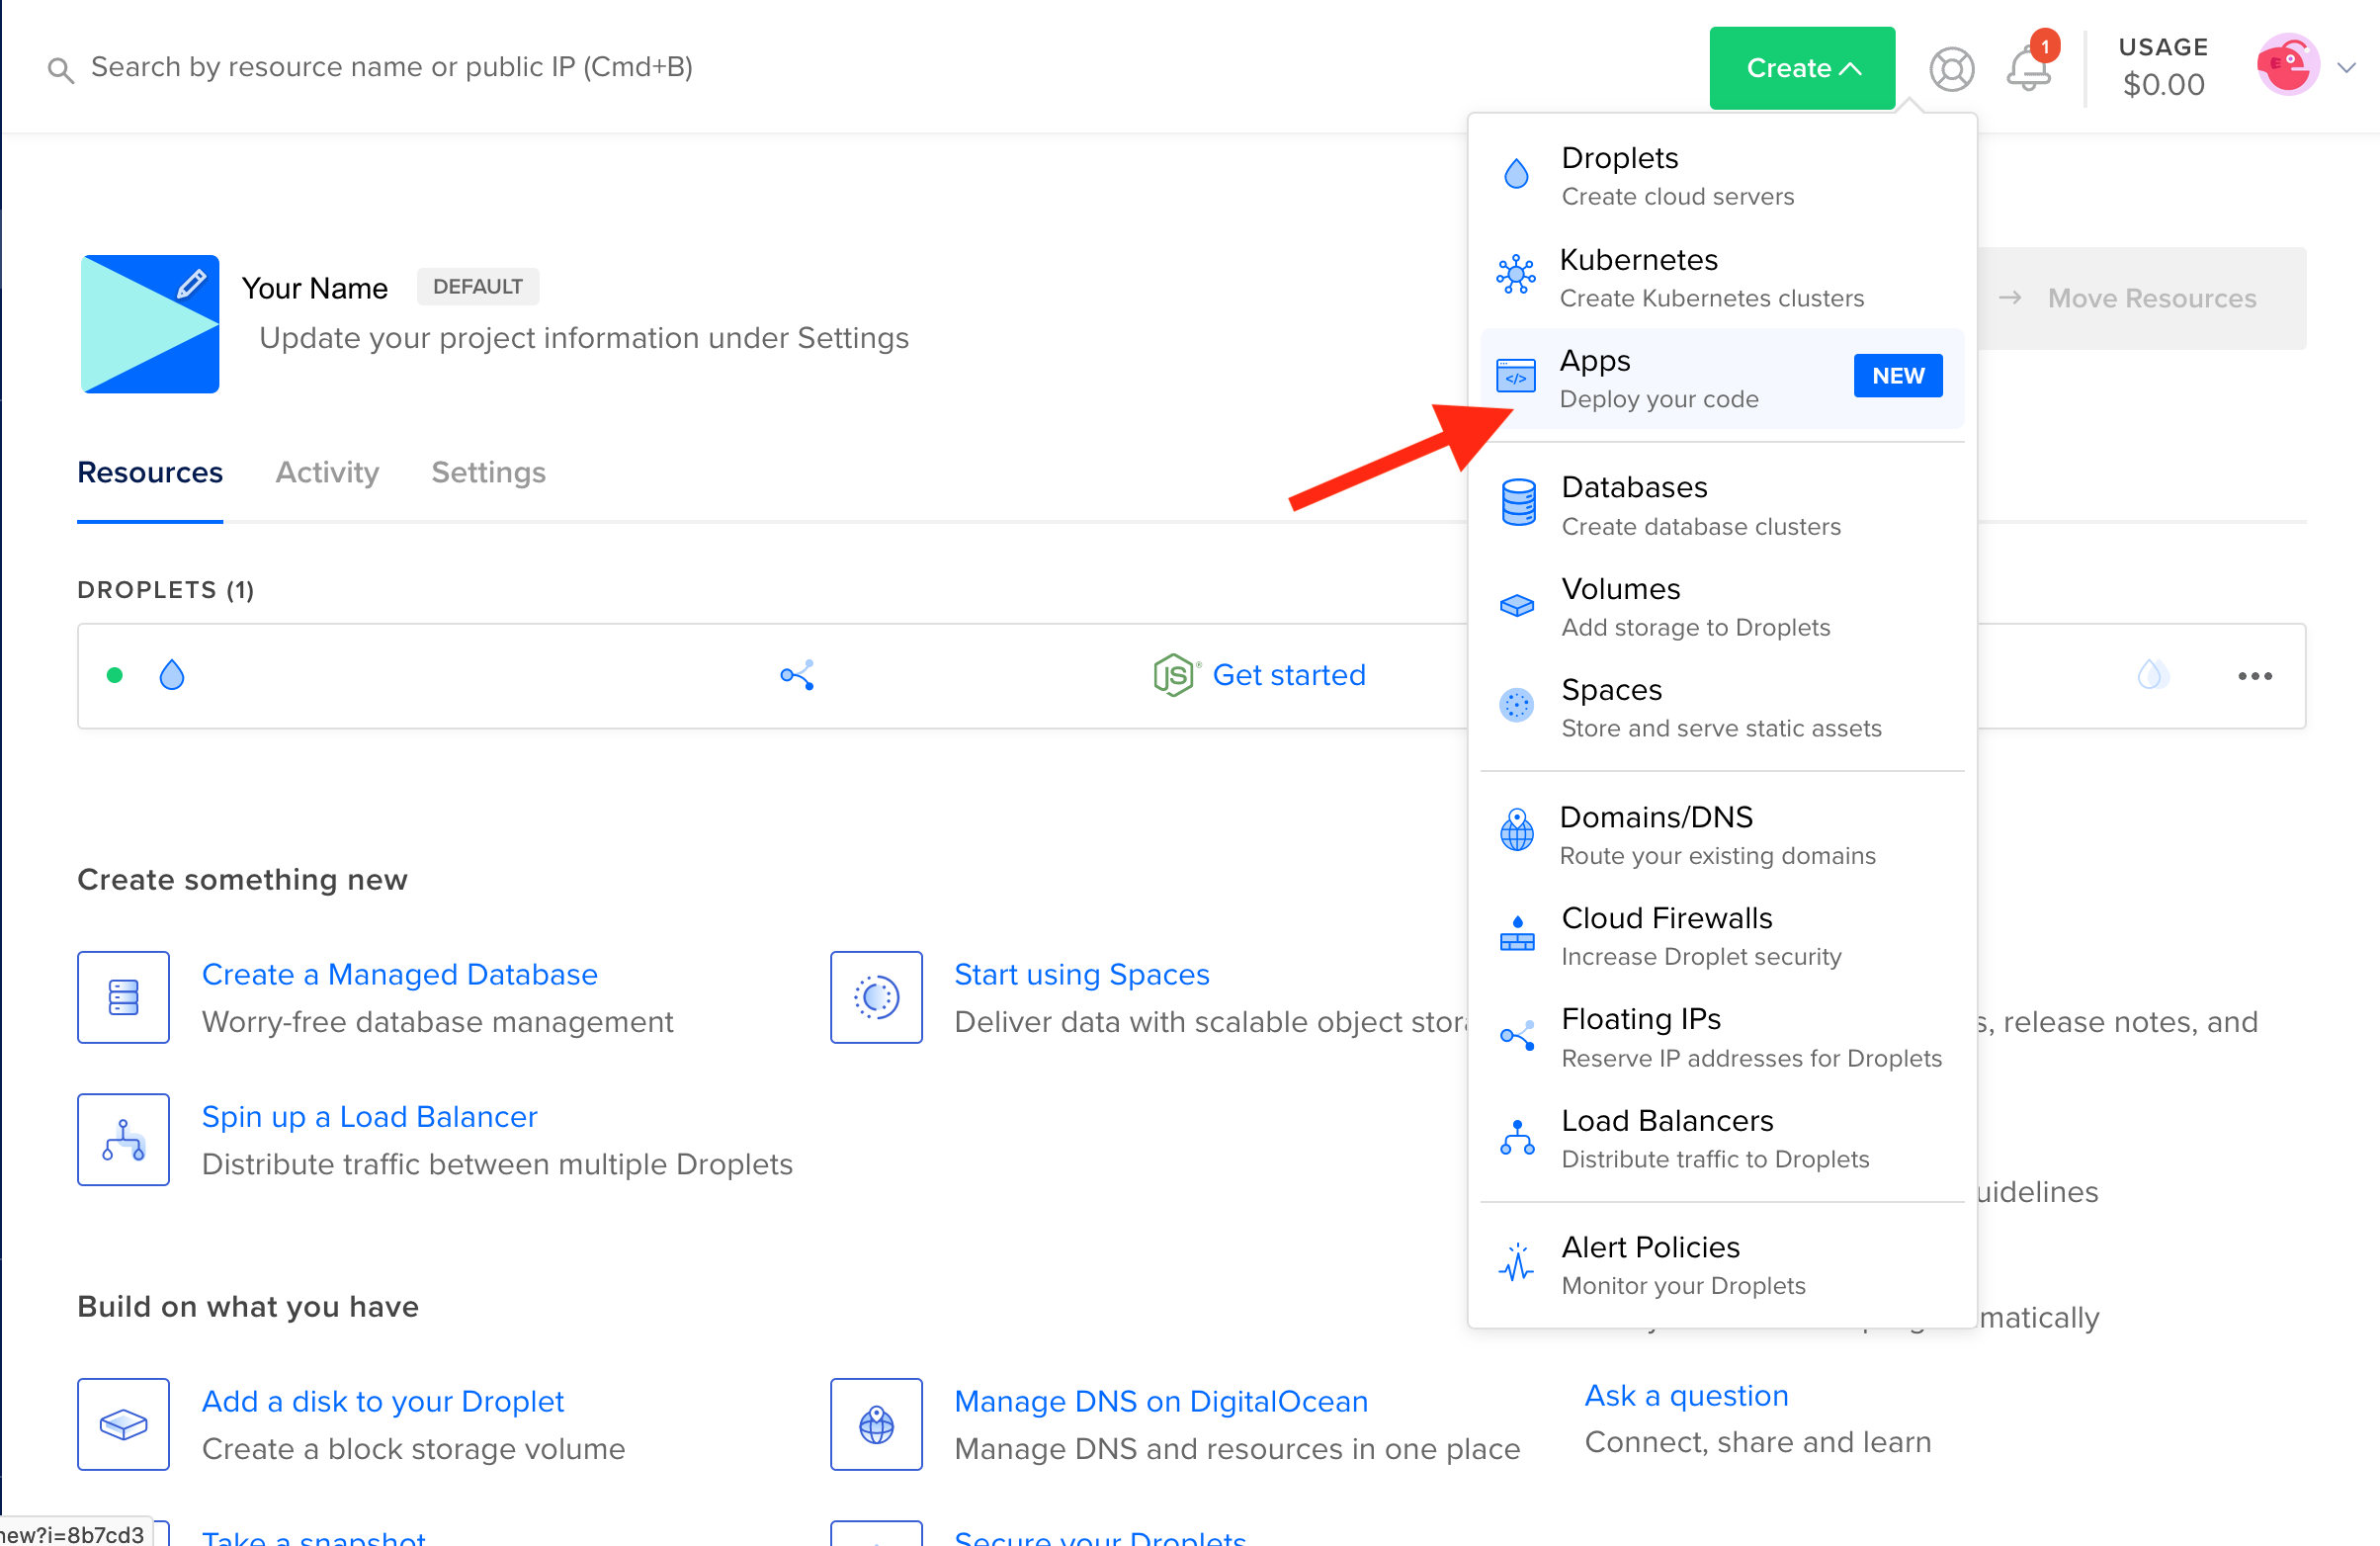Choose Floating IPs from the menu
Viewport: 2380px width, 1546px height.
1722,1037
